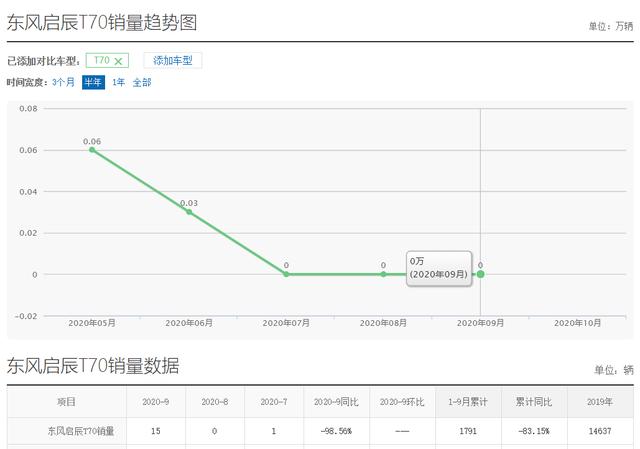Click the 2020年05月 x-axis label

pyautogui.click(x=92, y=323)
